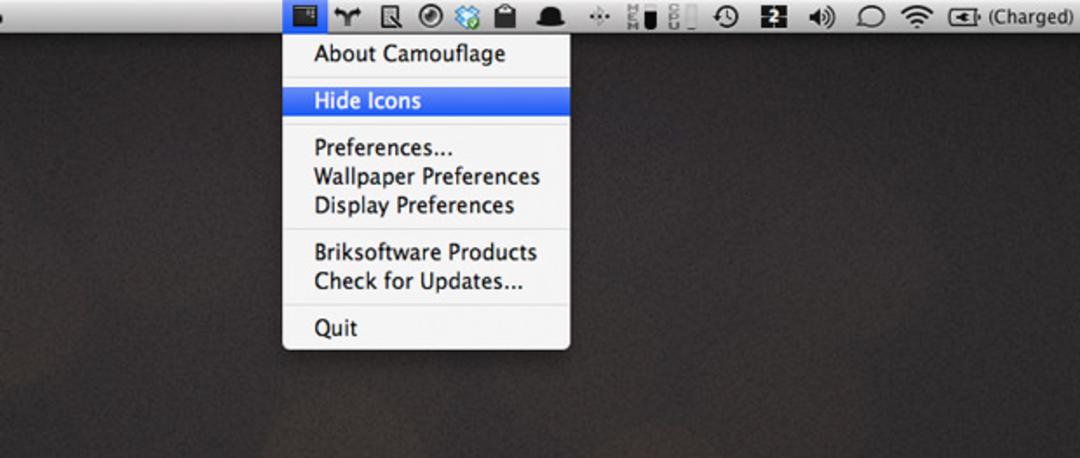Select Wallpaper Preferences entry
Screen dimensions: 1080x458
[x=426, y=176]
